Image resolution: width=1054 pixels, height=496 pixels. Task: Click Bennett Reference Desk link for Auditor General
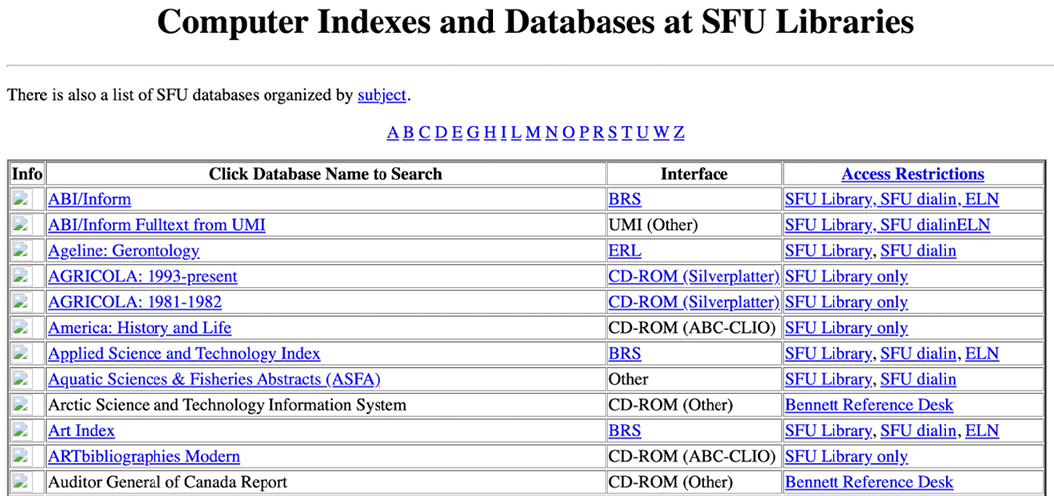[869, 481]
